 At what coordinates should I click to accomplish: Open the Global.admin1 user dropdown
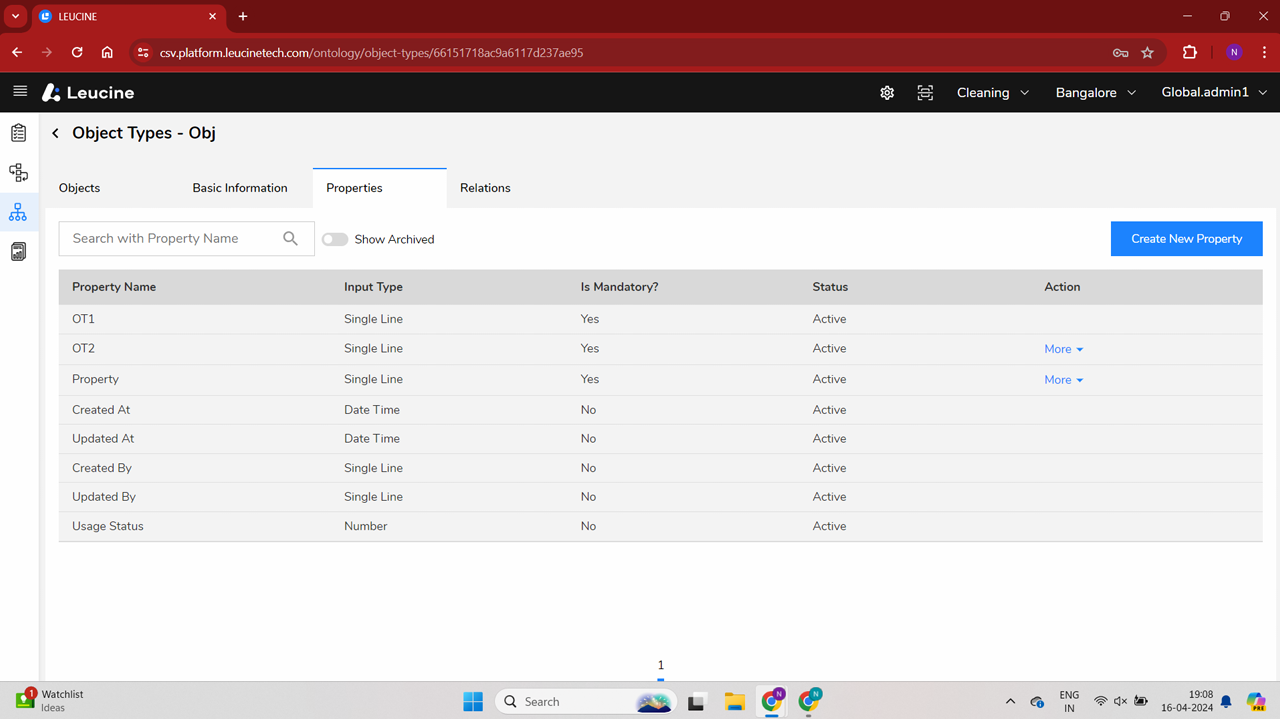tap(1214, 92)
